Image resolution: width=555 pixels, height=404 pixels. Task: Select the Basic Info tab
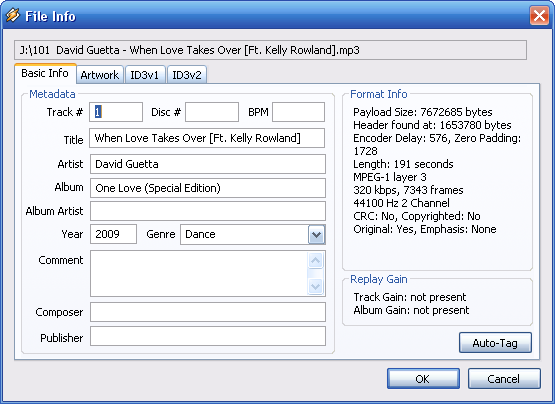[45, 73]
